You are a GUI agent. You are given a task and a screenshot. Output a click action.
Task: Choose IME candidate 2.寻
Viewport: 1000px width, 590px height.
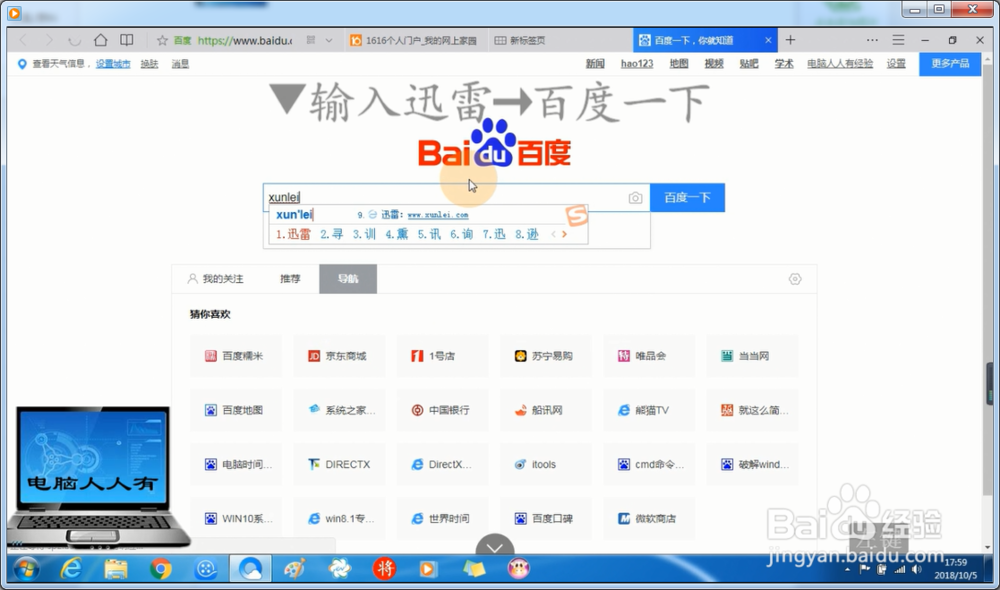click(x=332, y=234)
